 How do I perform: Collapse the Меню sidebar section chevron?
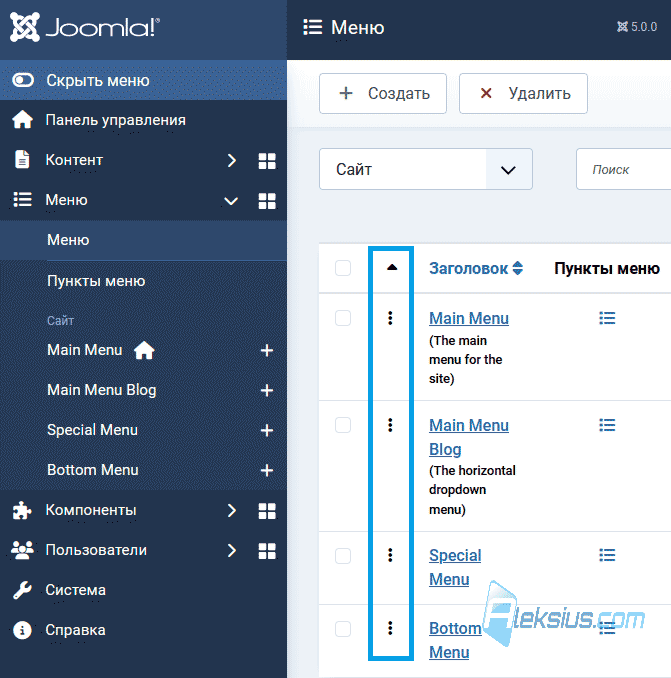[231, 201]
